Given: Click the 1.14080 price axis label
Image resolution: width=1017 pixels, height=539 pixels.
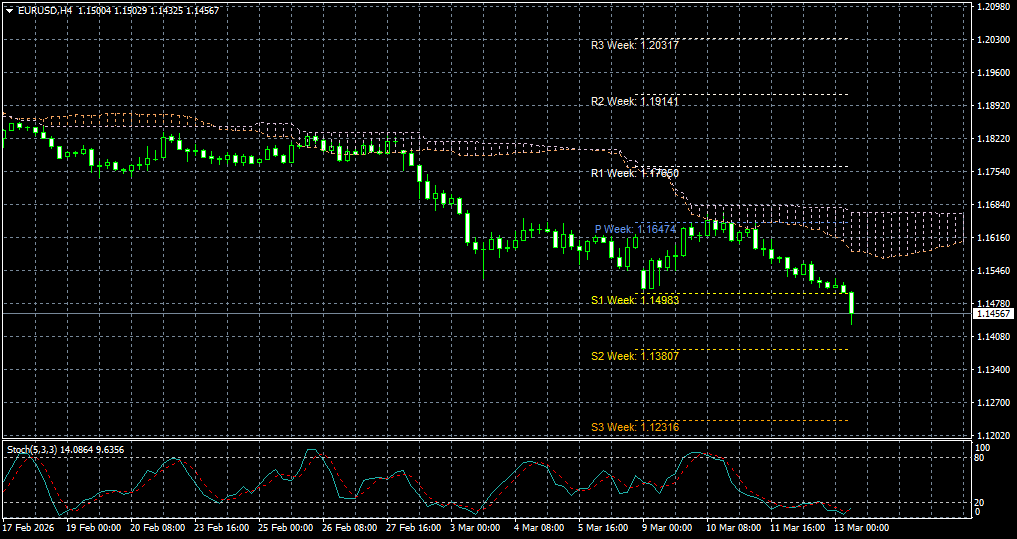Looking at the screenshot, I should [992, 337].
